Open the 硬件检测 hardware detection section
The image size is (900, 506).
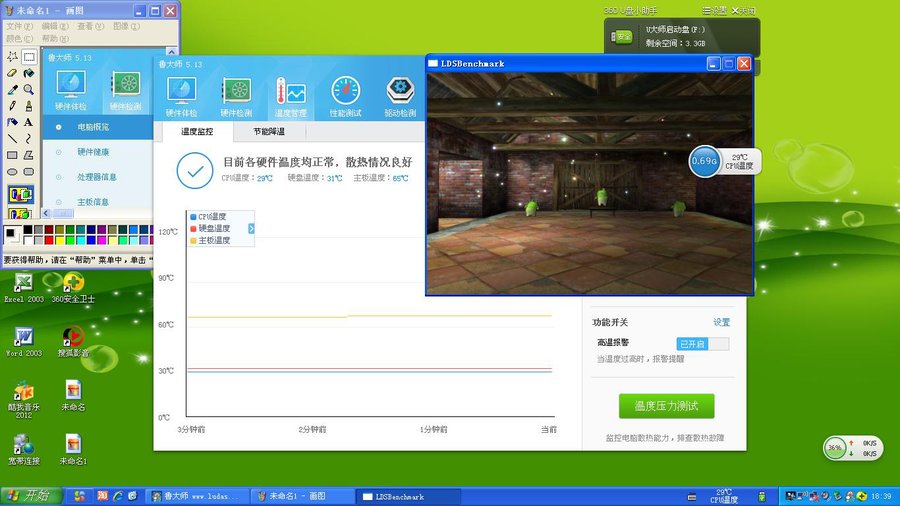[x=237, y=97]
